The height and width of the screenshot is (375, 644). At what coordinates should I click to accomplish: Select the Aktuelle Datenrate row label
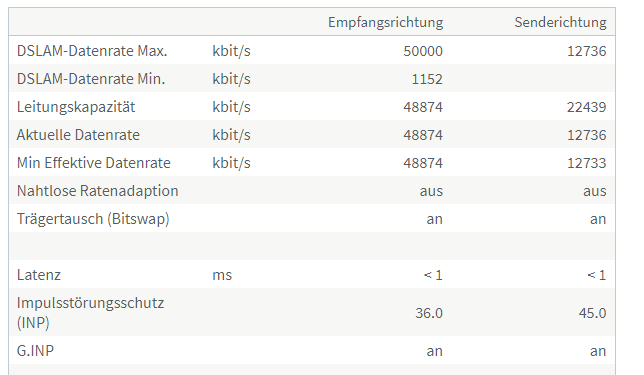coord(78,135)
